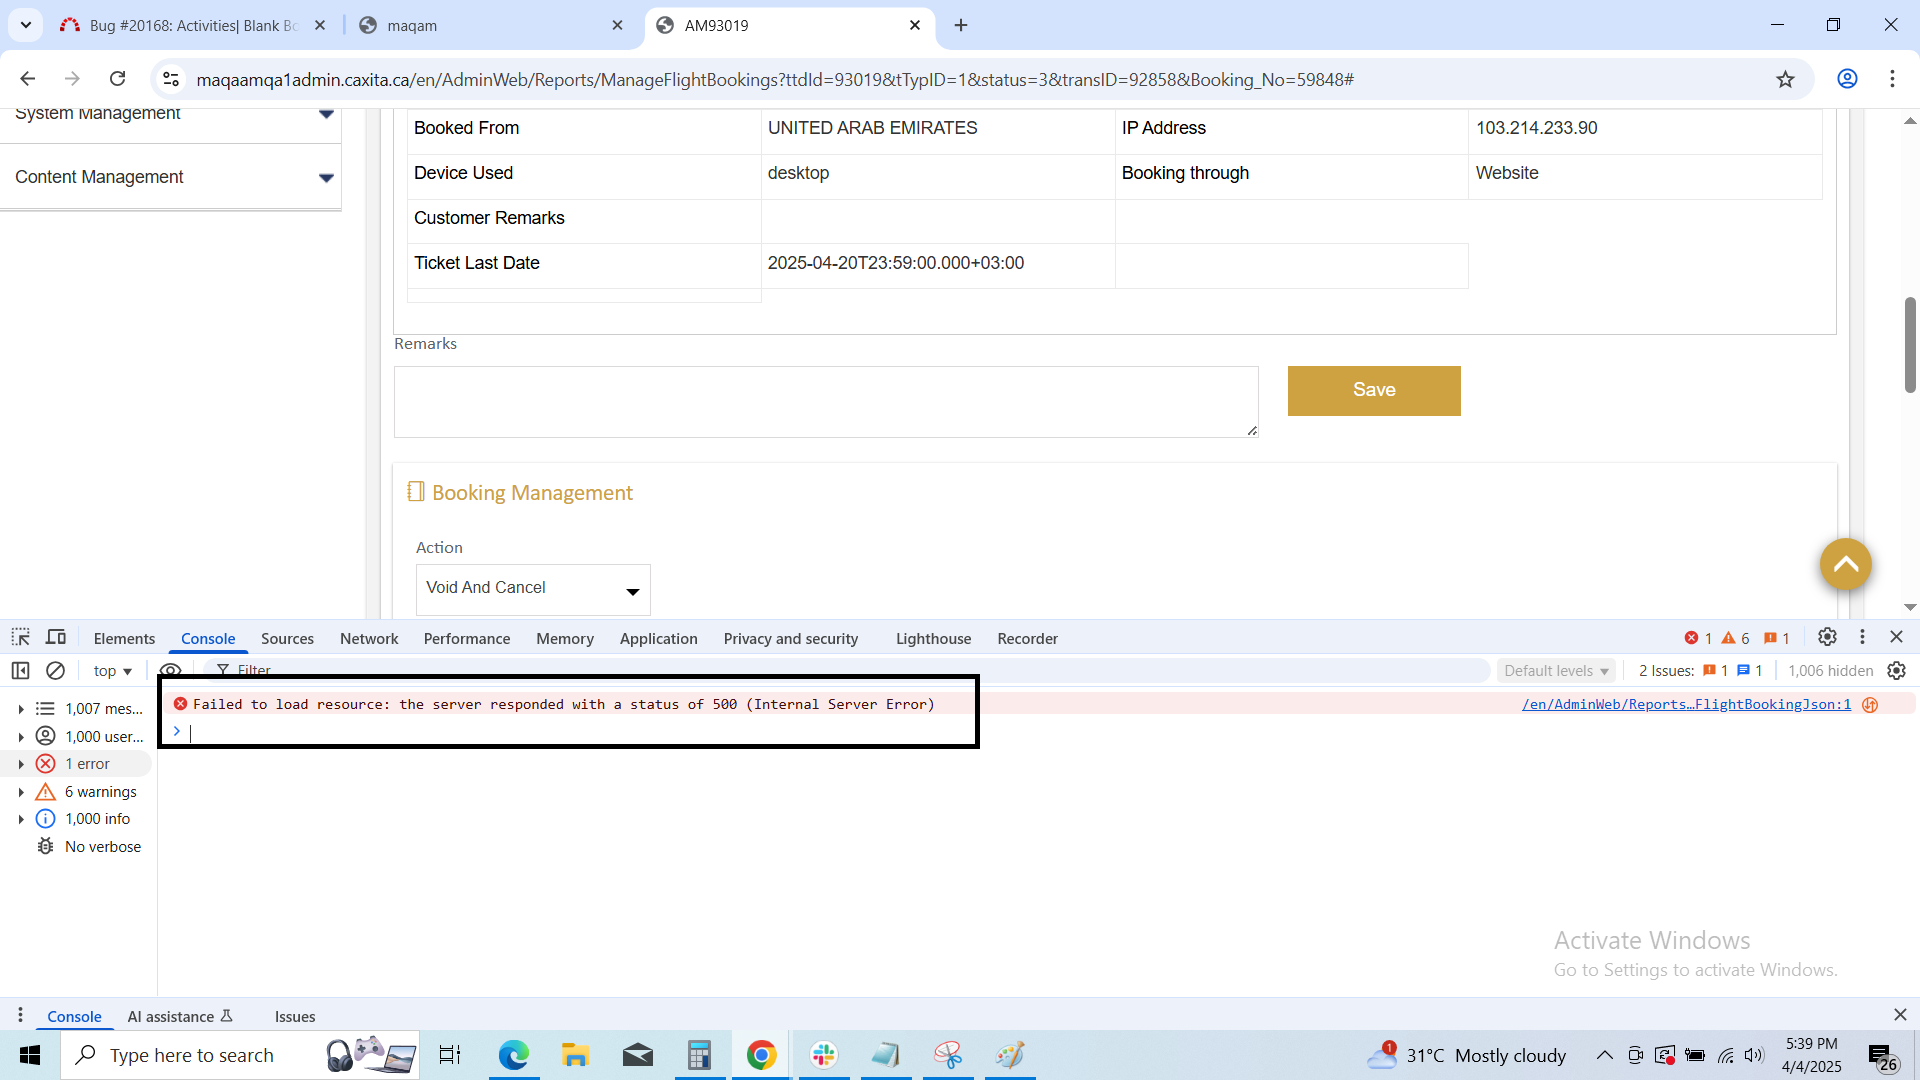Click the inspect element picker icon
The width and height of the screenshot is (1920, 1080).
pyautogui.click(x=20, y=638)
